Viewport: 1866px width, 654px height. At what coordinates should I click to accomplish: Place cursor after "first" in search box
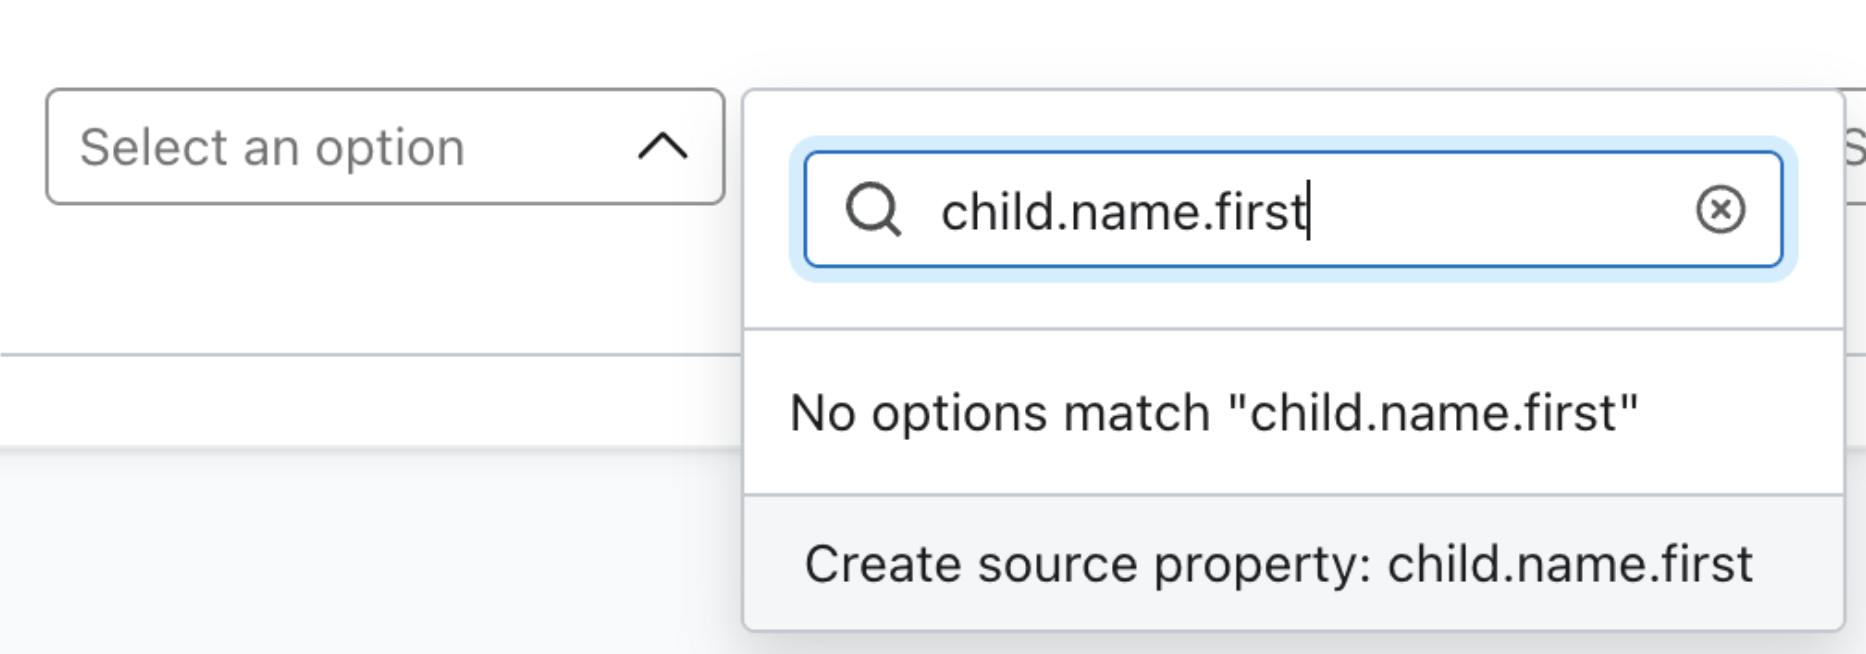pos(1308,212)
